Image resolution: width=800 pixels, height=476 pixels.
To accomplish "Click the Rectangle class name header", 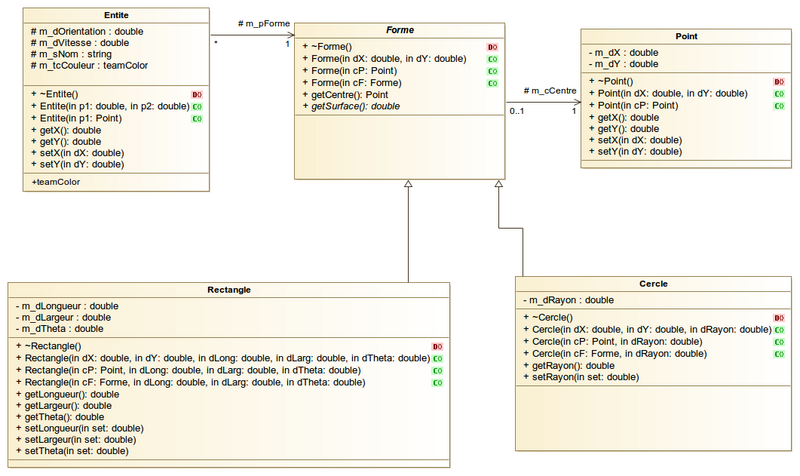I will coord(229,290).
